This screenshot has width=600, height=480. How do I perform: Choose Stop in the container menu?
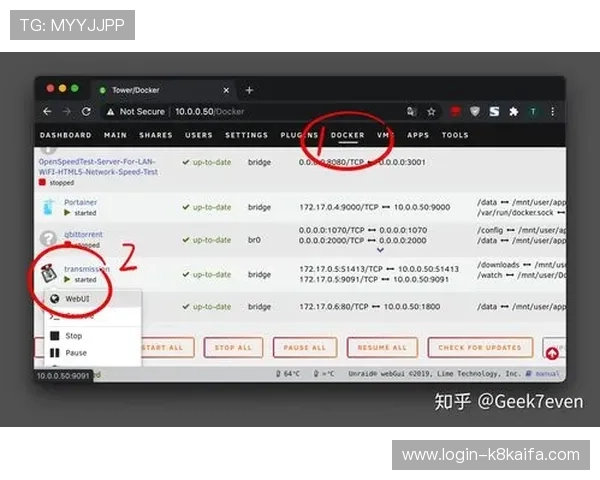[73, 336]
